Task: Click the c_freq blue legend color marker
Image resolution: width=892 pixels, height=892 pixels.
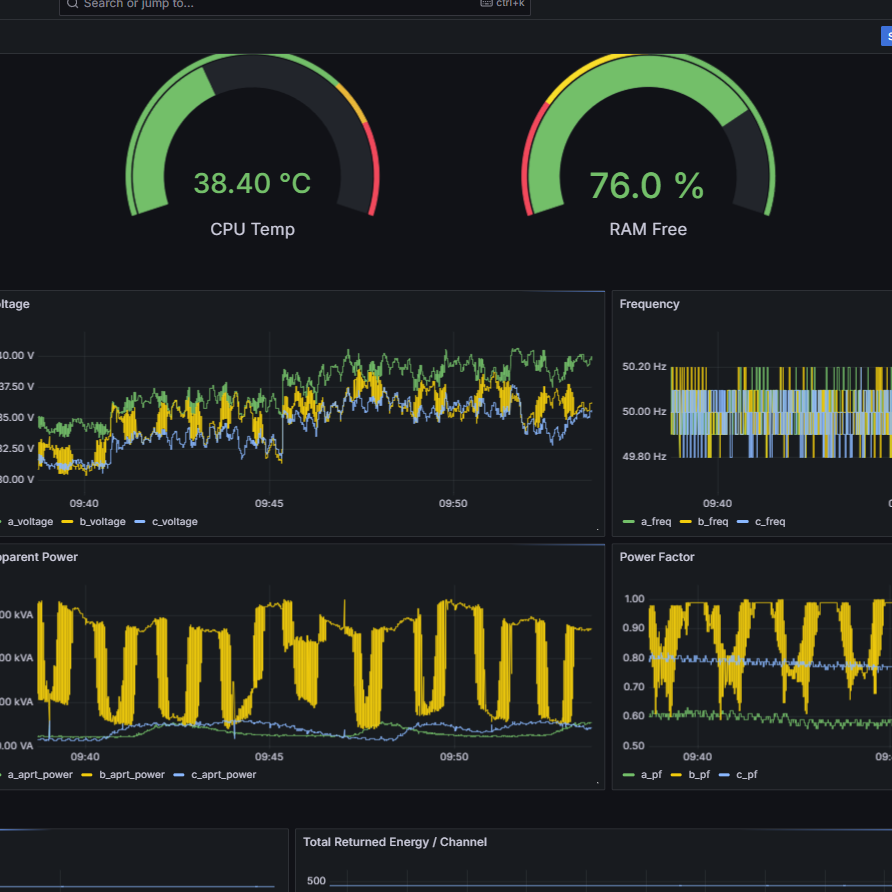Action: (x=742, y=522)
